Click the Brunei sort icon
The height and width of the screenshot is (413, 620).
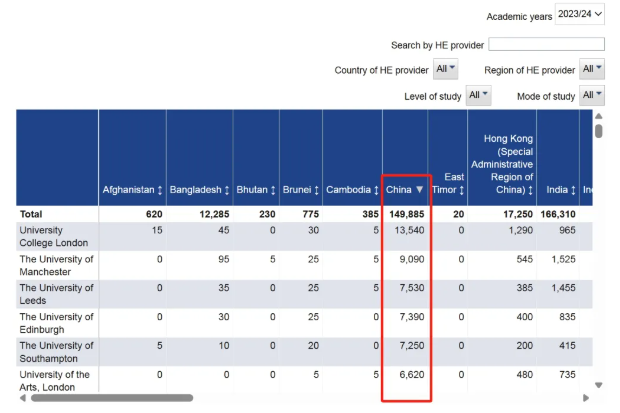point(315,189)
